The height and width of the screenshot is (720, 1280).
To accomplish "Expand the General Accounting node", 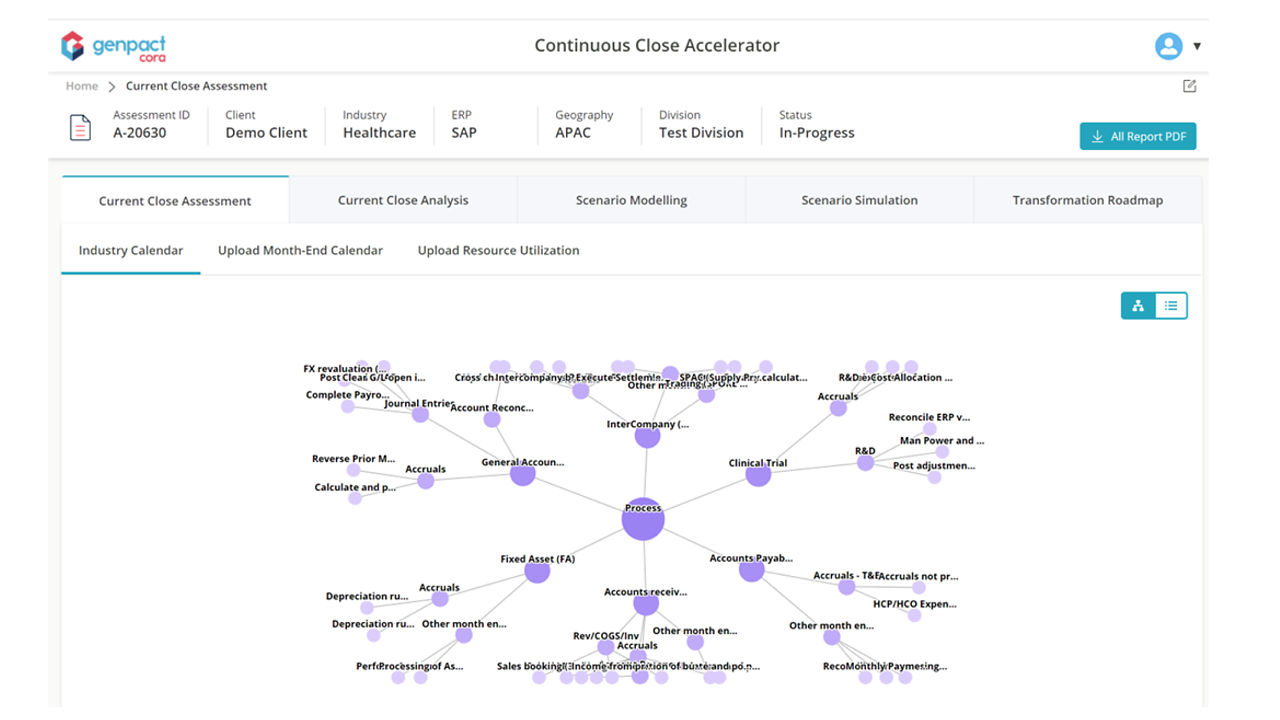I will (x=523, y=474).
